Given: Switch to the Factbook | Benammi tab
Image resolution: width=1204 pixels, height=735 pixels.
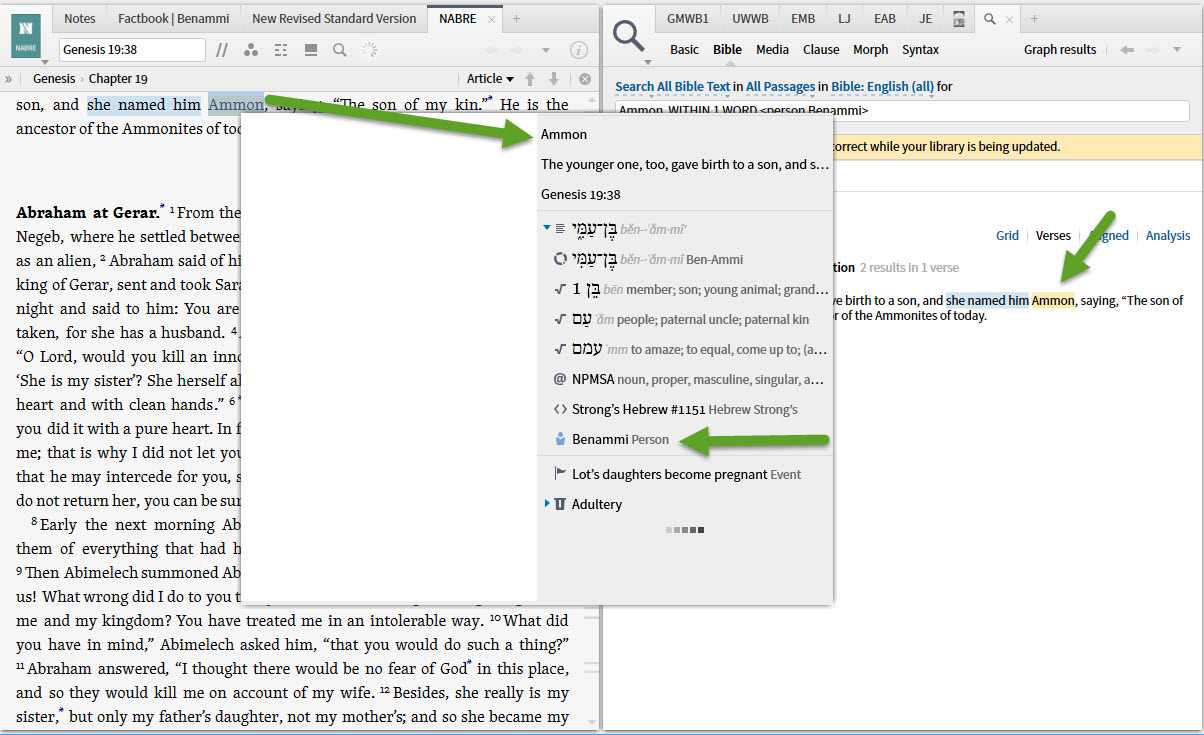Looking at the screenshot, I should click(x=172, y=19).
